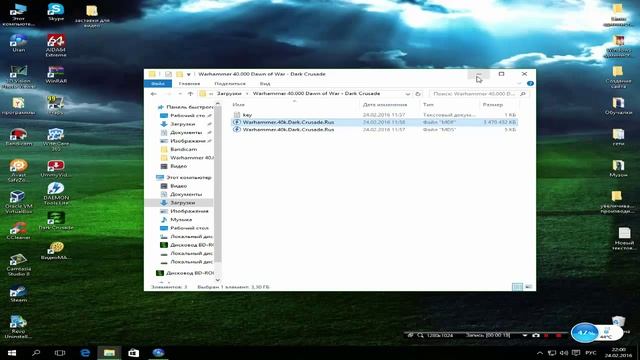Screen dimensions: 640x360
Task: Select the Warhammer.40k.Dark.Crusade.Rus MDS file
Action: pos(374,129)
